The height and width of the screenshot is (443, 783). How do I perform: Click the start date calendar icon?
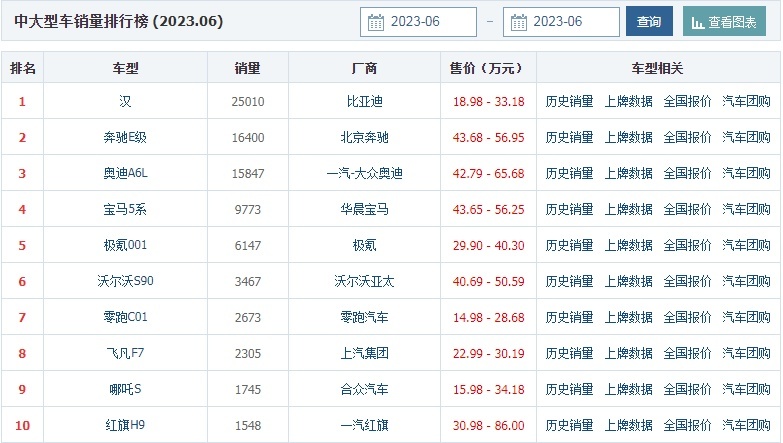[376, 22]
